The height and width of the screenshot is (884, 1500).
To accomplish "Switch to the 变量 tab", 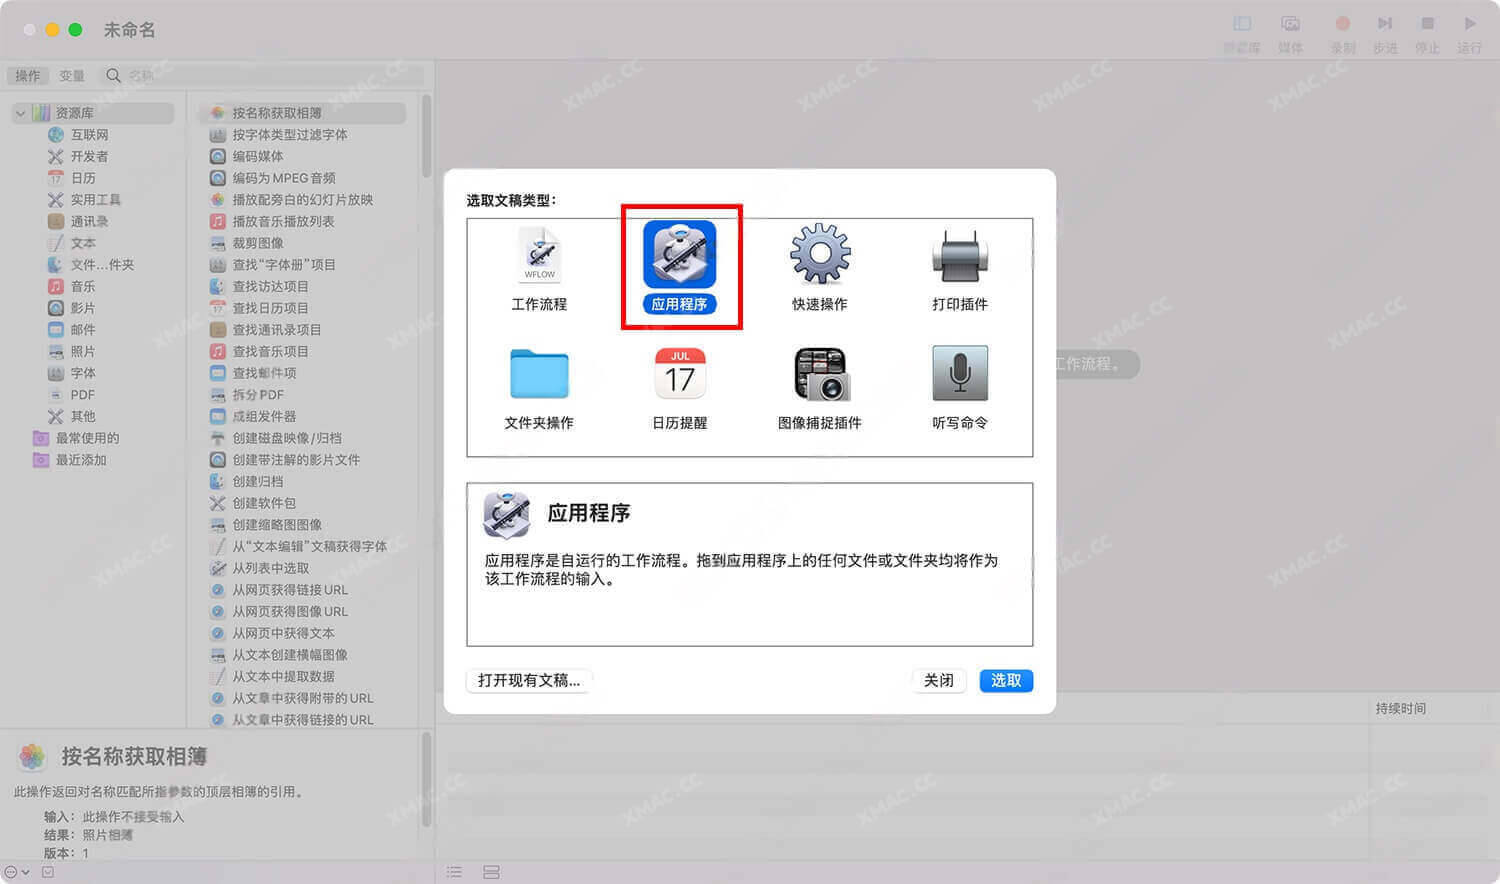I will pyautogui.click(x=70, y=75).
